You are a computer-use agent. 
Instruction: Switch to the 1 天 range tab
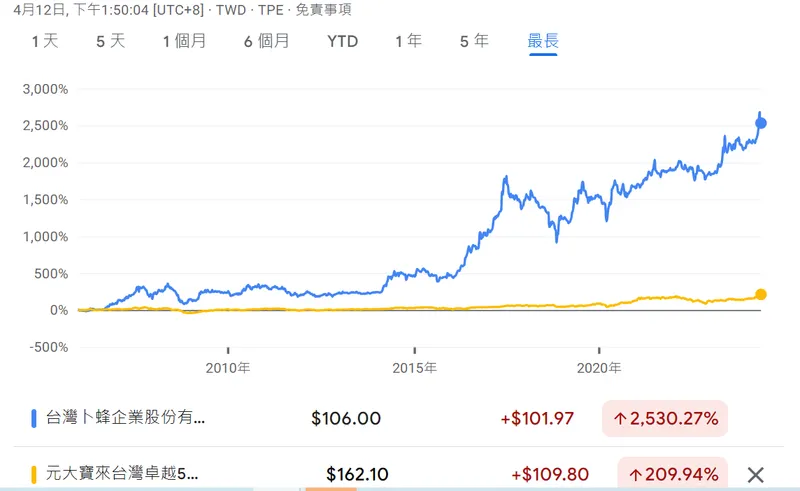[x=45, y=41]
